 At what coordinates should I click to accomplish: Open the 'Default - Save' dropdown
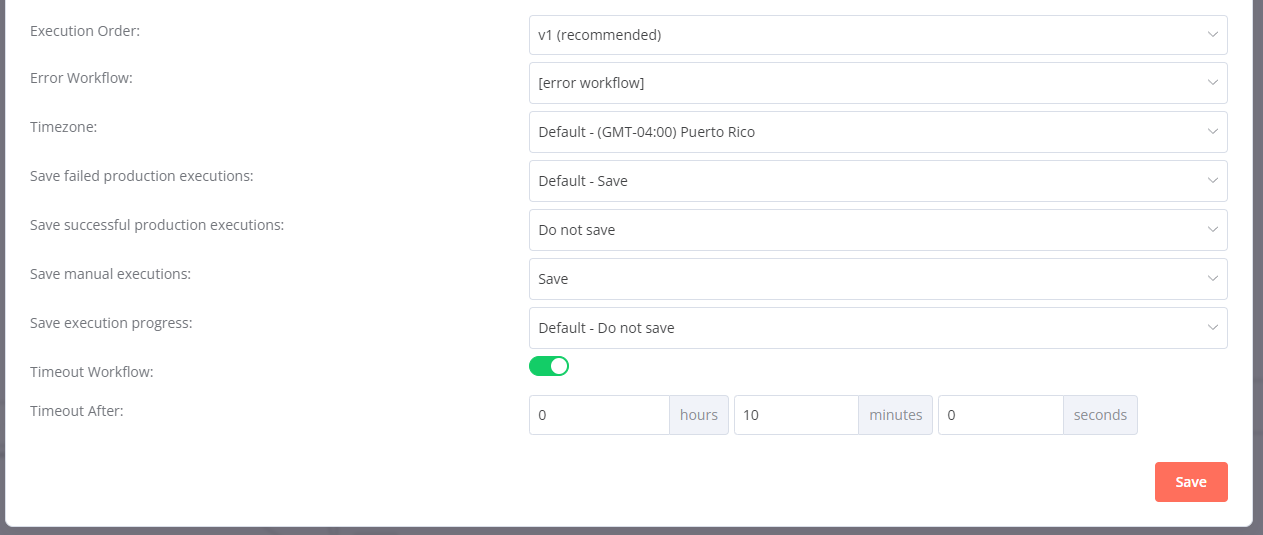coord(860,181)
